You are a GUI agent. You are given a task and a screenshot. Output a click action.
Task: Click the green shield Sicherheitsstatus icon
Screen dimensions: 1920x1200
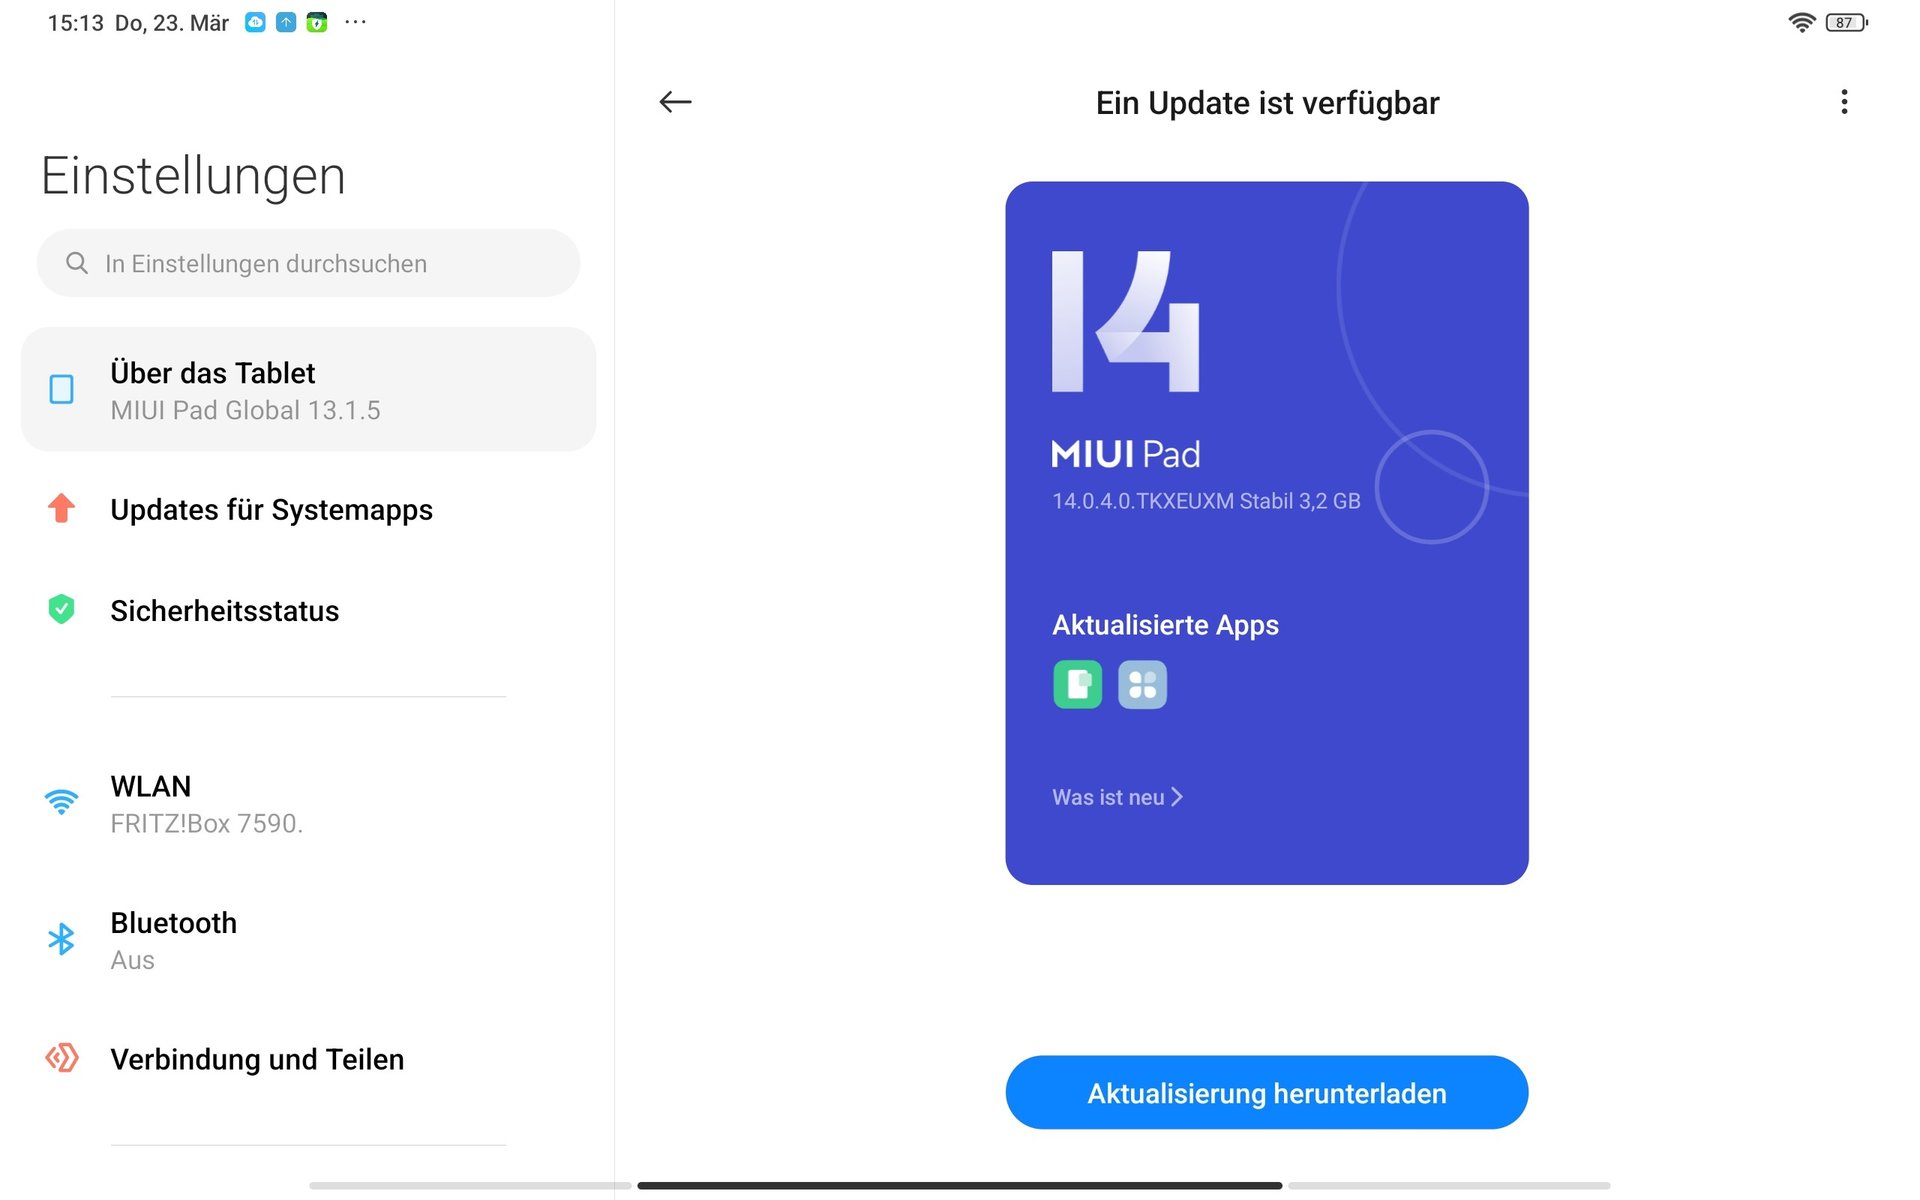(x=62, y=609)
